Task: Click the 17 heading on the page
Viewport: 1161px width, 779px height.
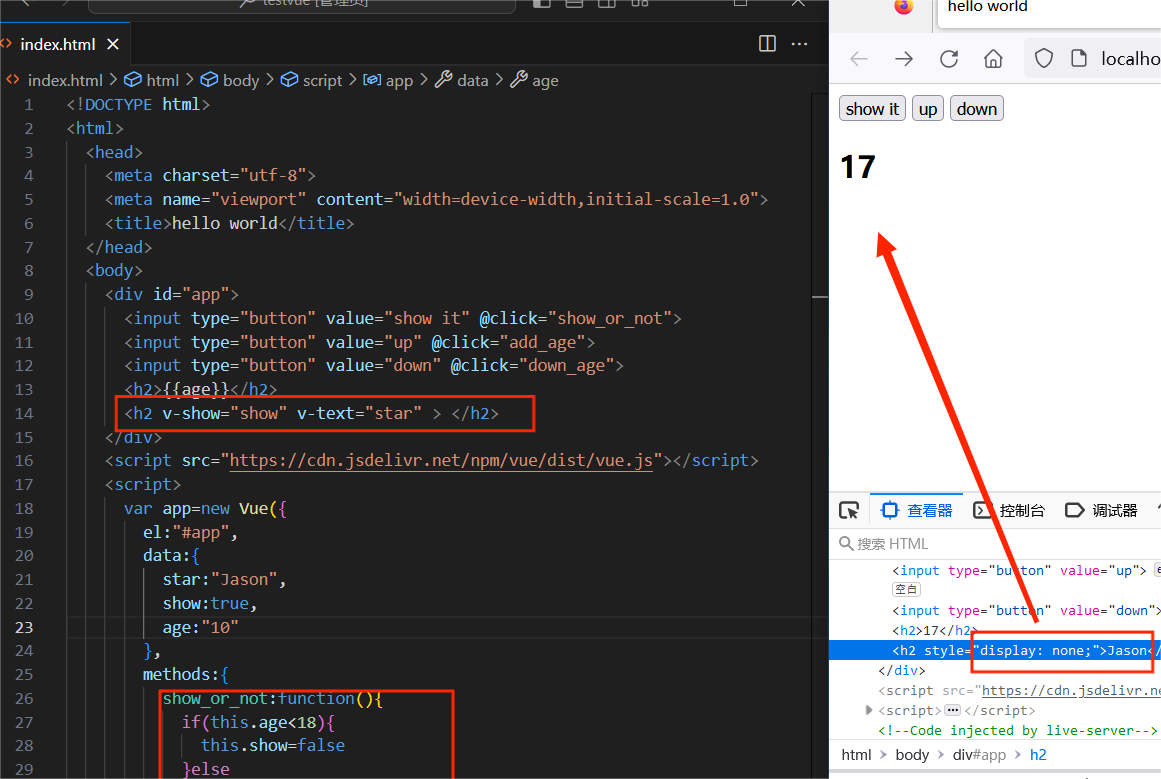Action: [x=858, y=167]
